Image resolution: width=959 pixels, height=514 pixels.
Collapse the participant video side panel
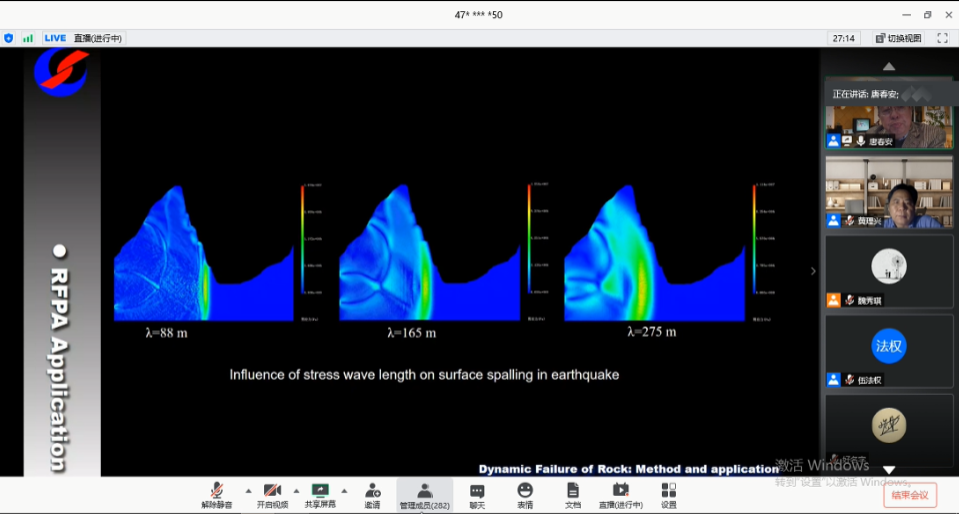point(813,271)
